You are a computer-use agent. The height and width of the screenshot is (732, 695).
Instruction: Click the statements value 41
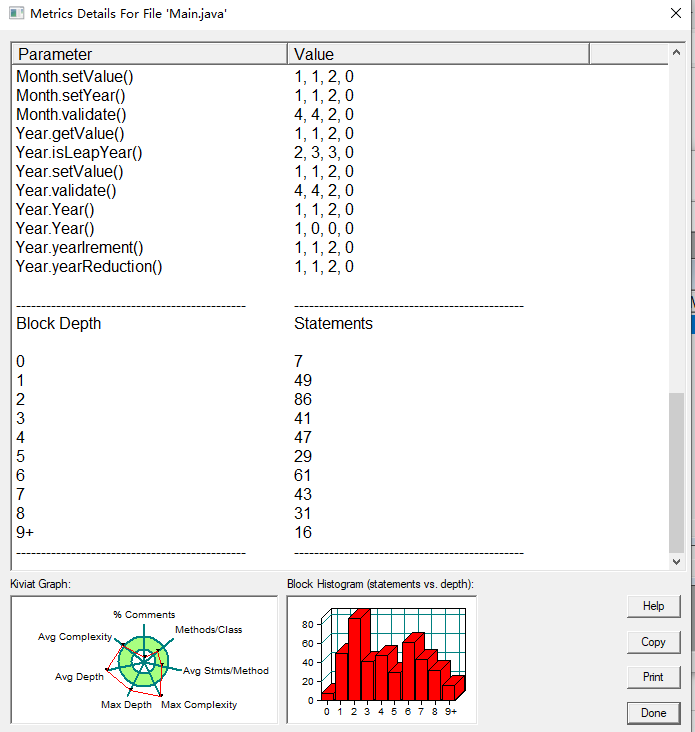click(x=302, y=419)
